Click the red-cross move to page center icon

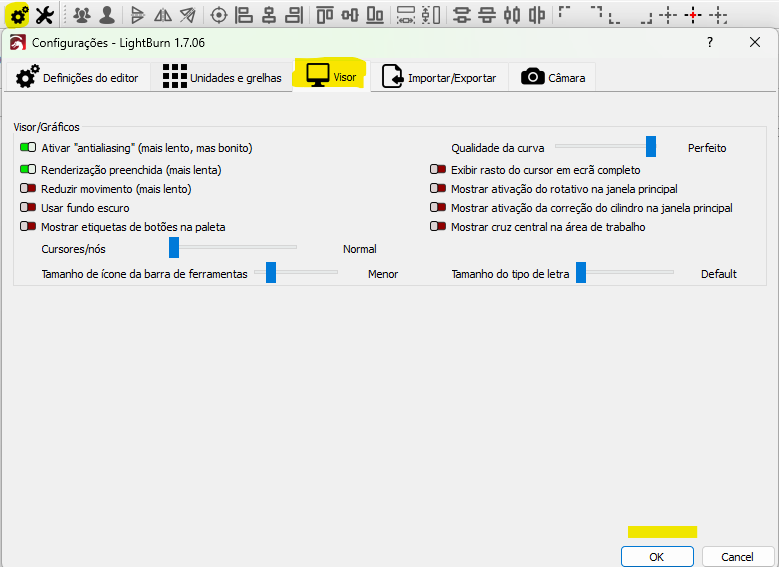[x=692, y=15]
